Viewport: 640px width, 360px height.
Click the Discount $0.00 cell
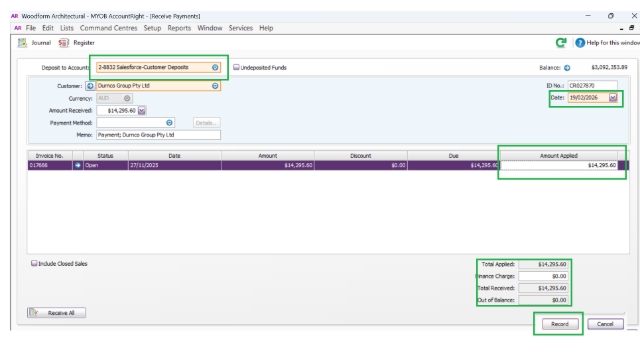tap(361, 165)
